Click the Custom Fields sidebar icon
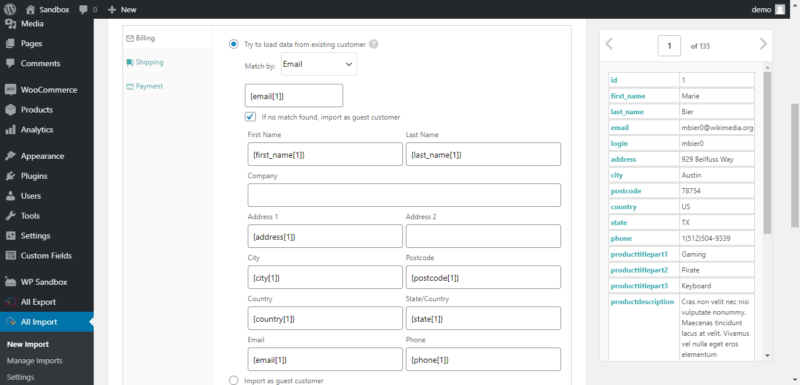The width and height of the screenshot is (800, 385). [10, 255]
